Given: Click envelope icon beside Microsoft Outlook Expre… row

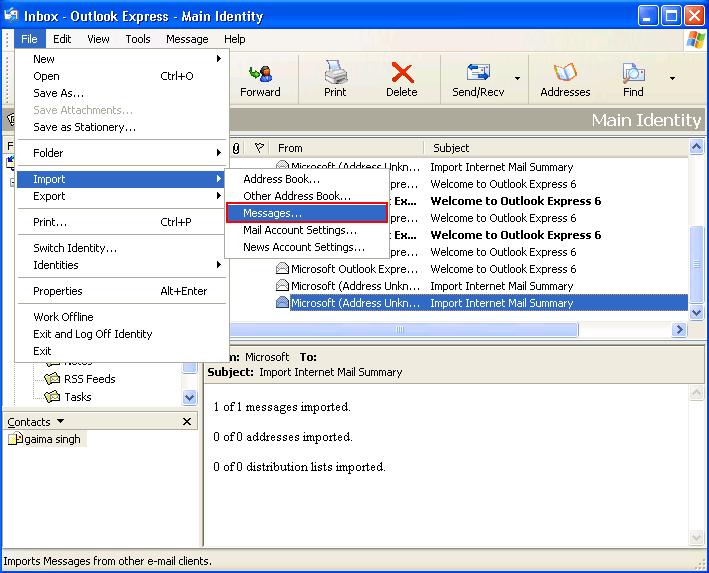Looking at the screenshot, I should pyautogui.click(x=282, y=268).
